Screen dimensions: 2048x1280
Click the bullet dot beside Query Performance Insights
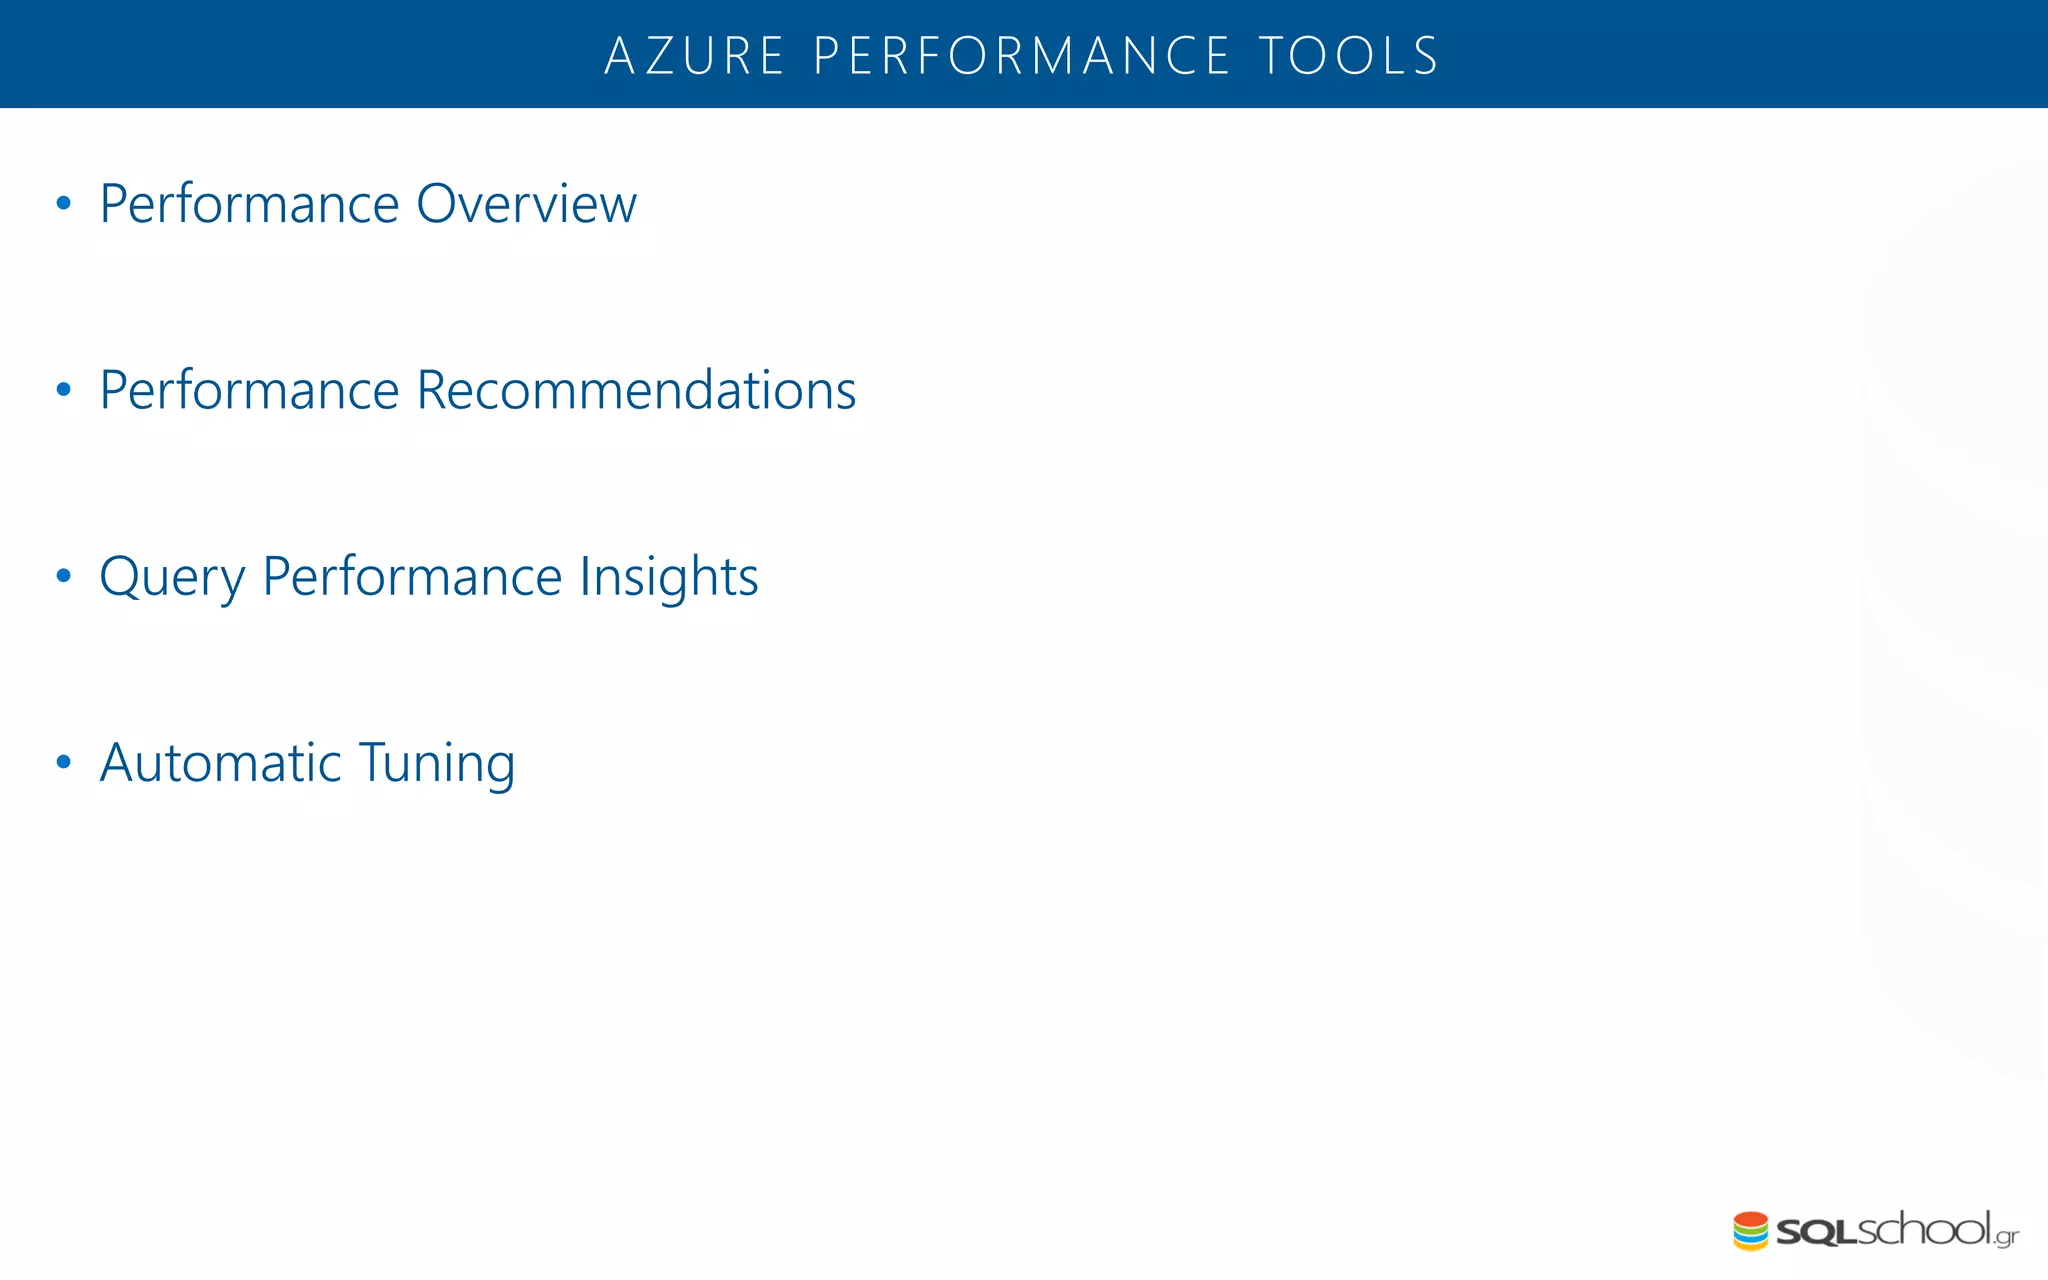point(64,575)
